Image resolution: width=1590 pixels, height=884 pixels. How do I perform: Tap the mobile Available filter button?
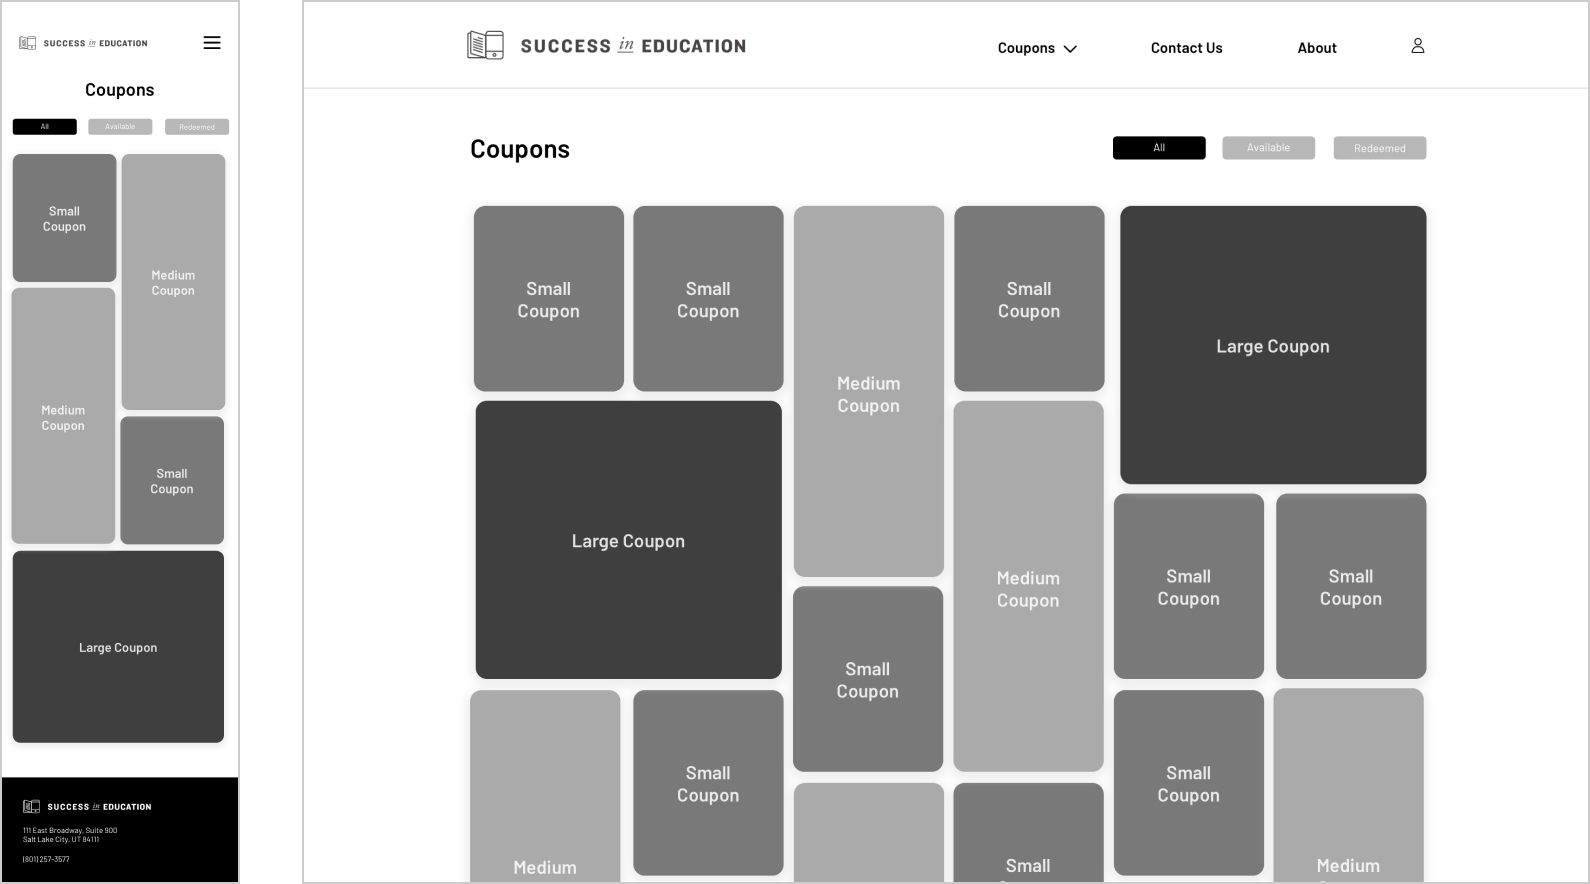tap(120, 127)
